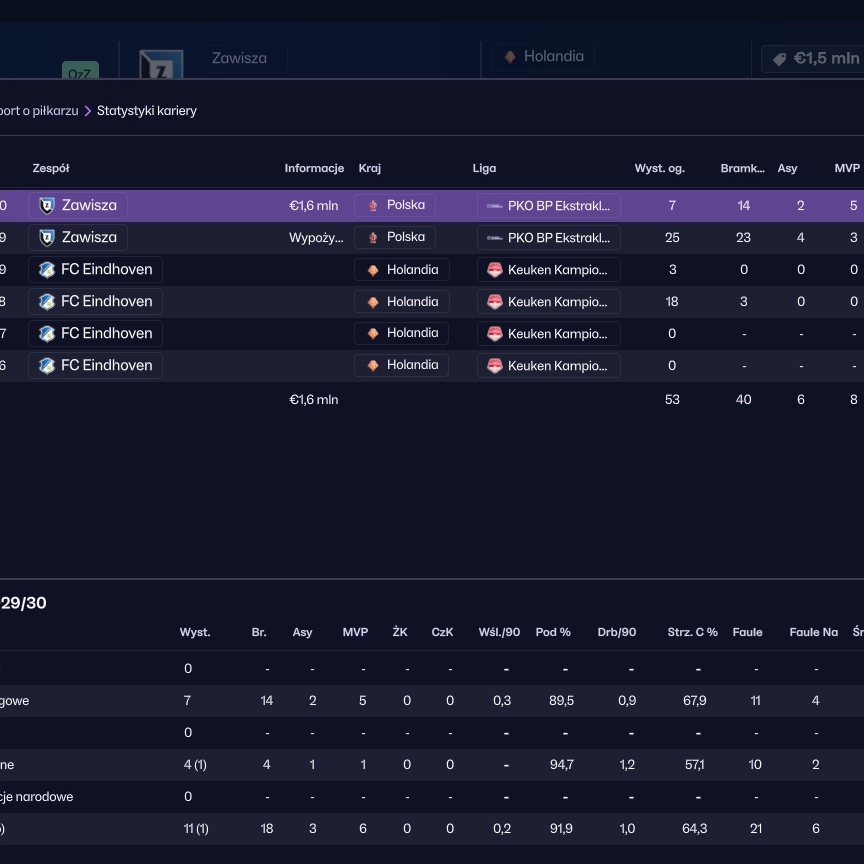Open the PKO BP Ekstrakl... league chip in the highlighted row
This screenshot has width=864, height=864.
549,206
